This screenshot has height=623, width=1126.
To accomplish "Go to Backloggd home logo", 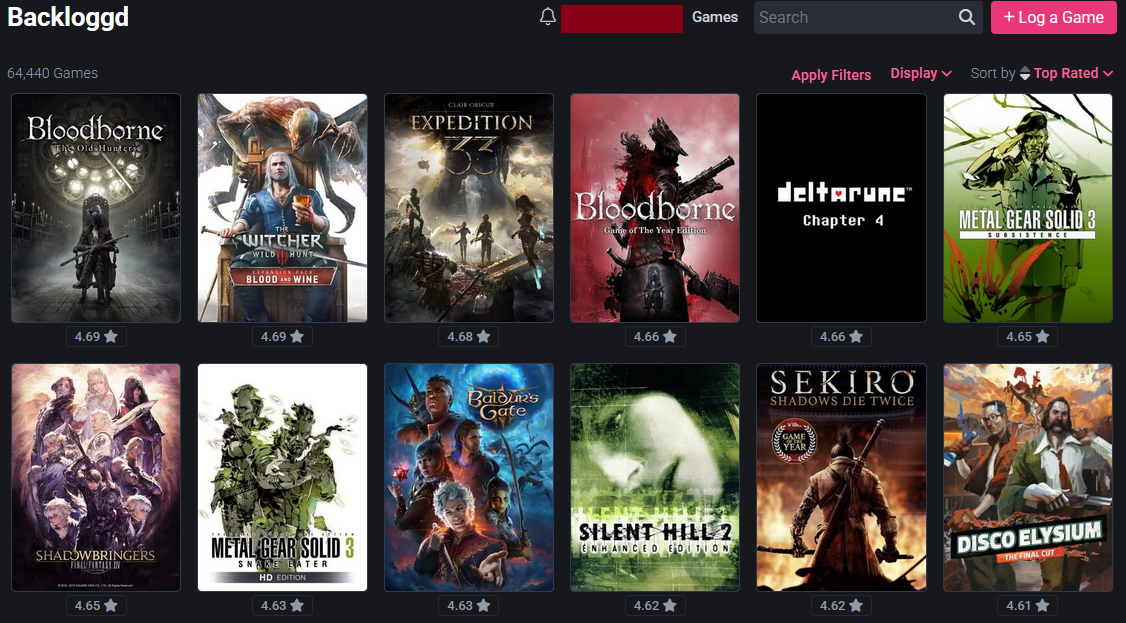I will pos(68,17).
